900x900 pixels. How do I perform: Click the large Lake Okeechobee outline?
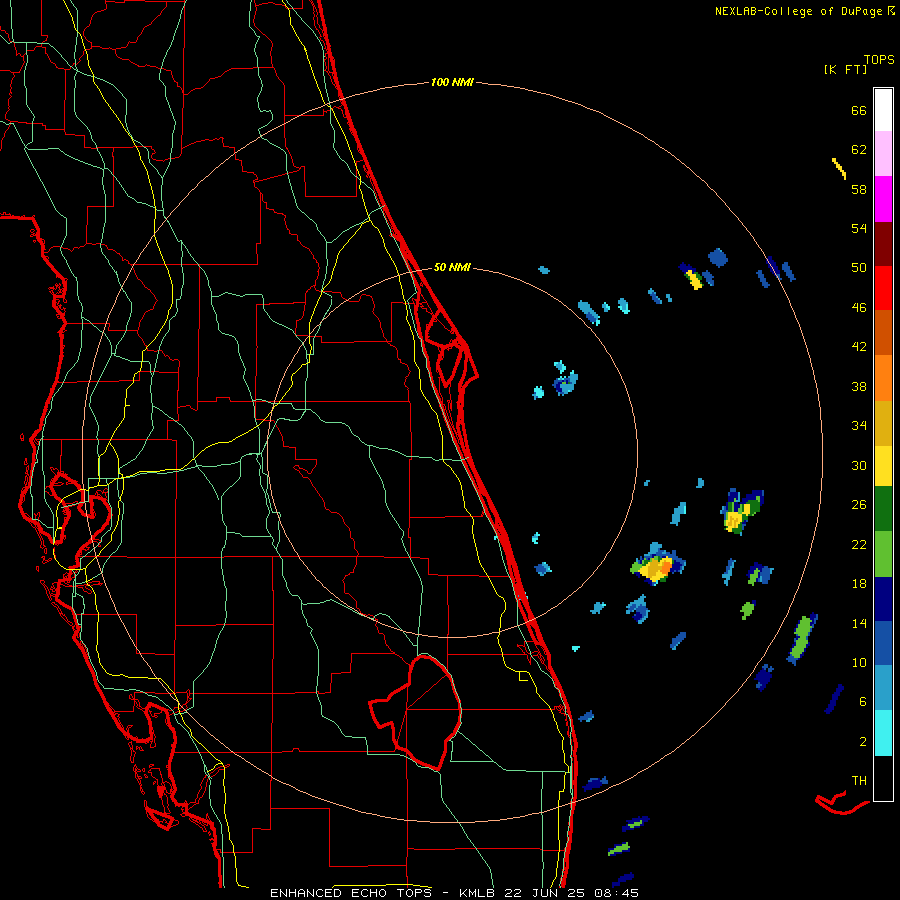click(x=416, y=712)
